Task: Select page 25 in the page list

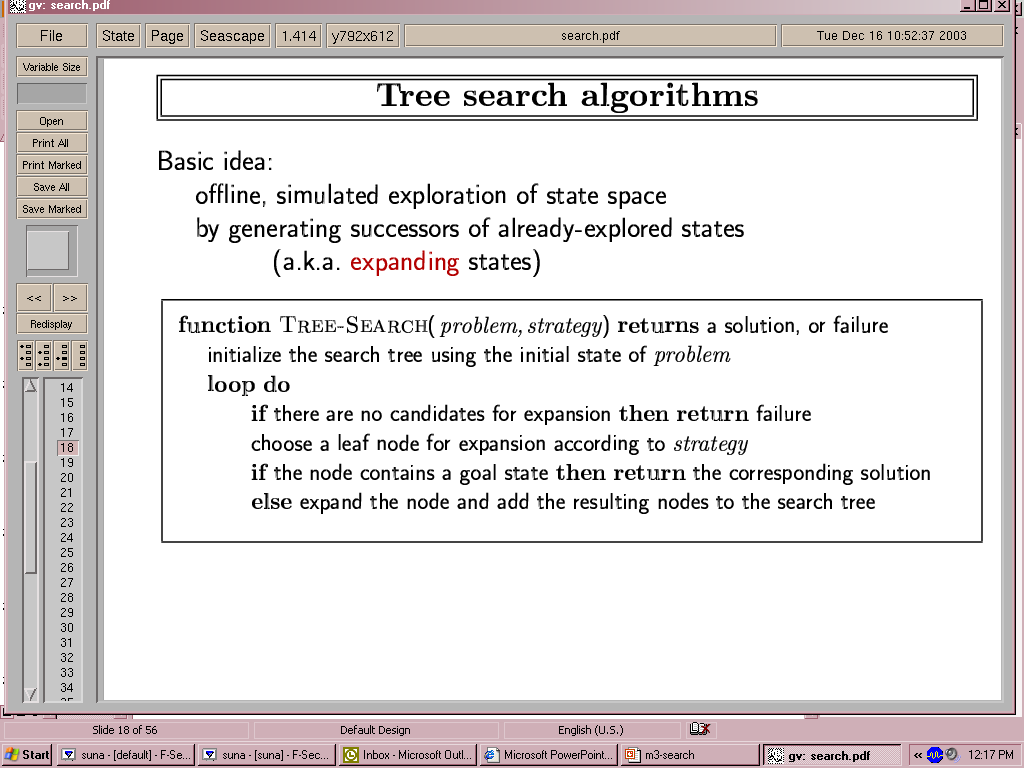Action: (x=67, y=552)
